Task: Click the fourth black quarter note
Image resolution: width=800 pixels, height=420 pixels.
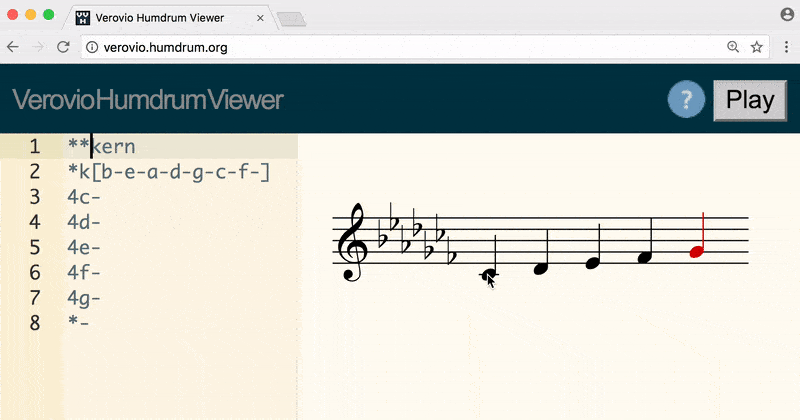Action: (x=645, y=257)
